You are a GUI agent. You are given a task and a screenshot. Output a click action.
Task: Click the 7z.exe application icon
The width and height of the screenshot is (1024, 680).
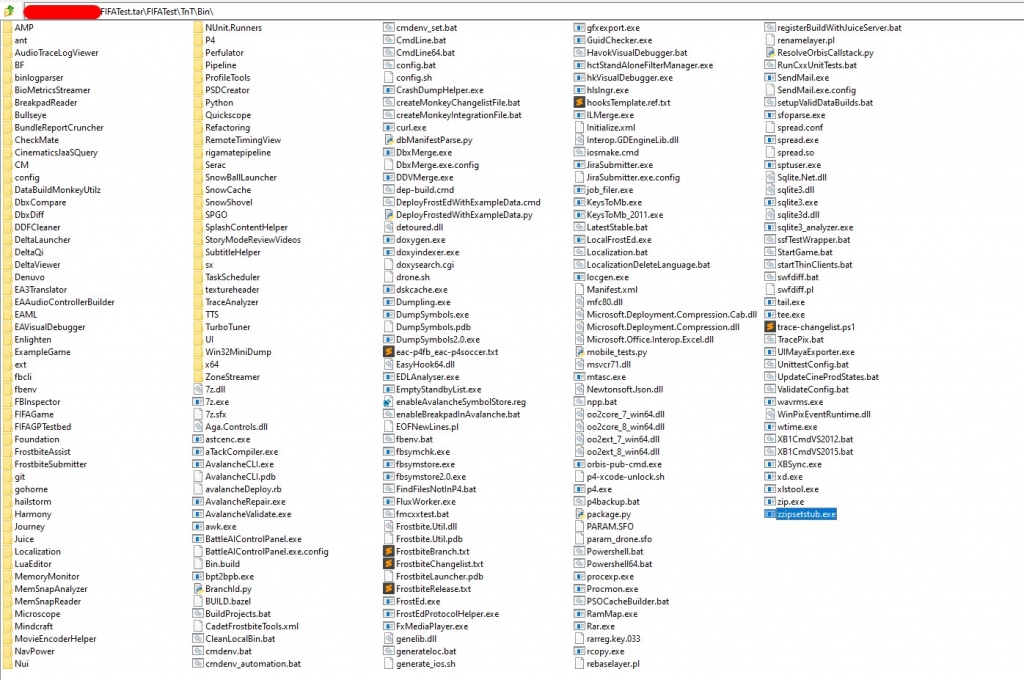click(197, 402)
